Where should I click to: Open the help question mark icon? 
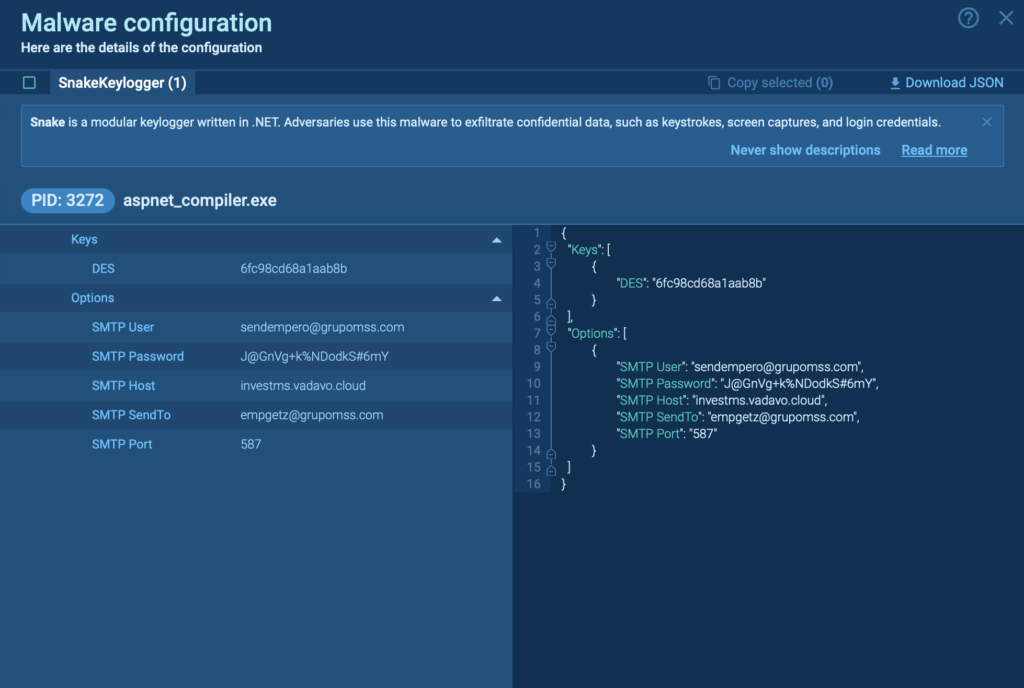(x=968, y=18)
